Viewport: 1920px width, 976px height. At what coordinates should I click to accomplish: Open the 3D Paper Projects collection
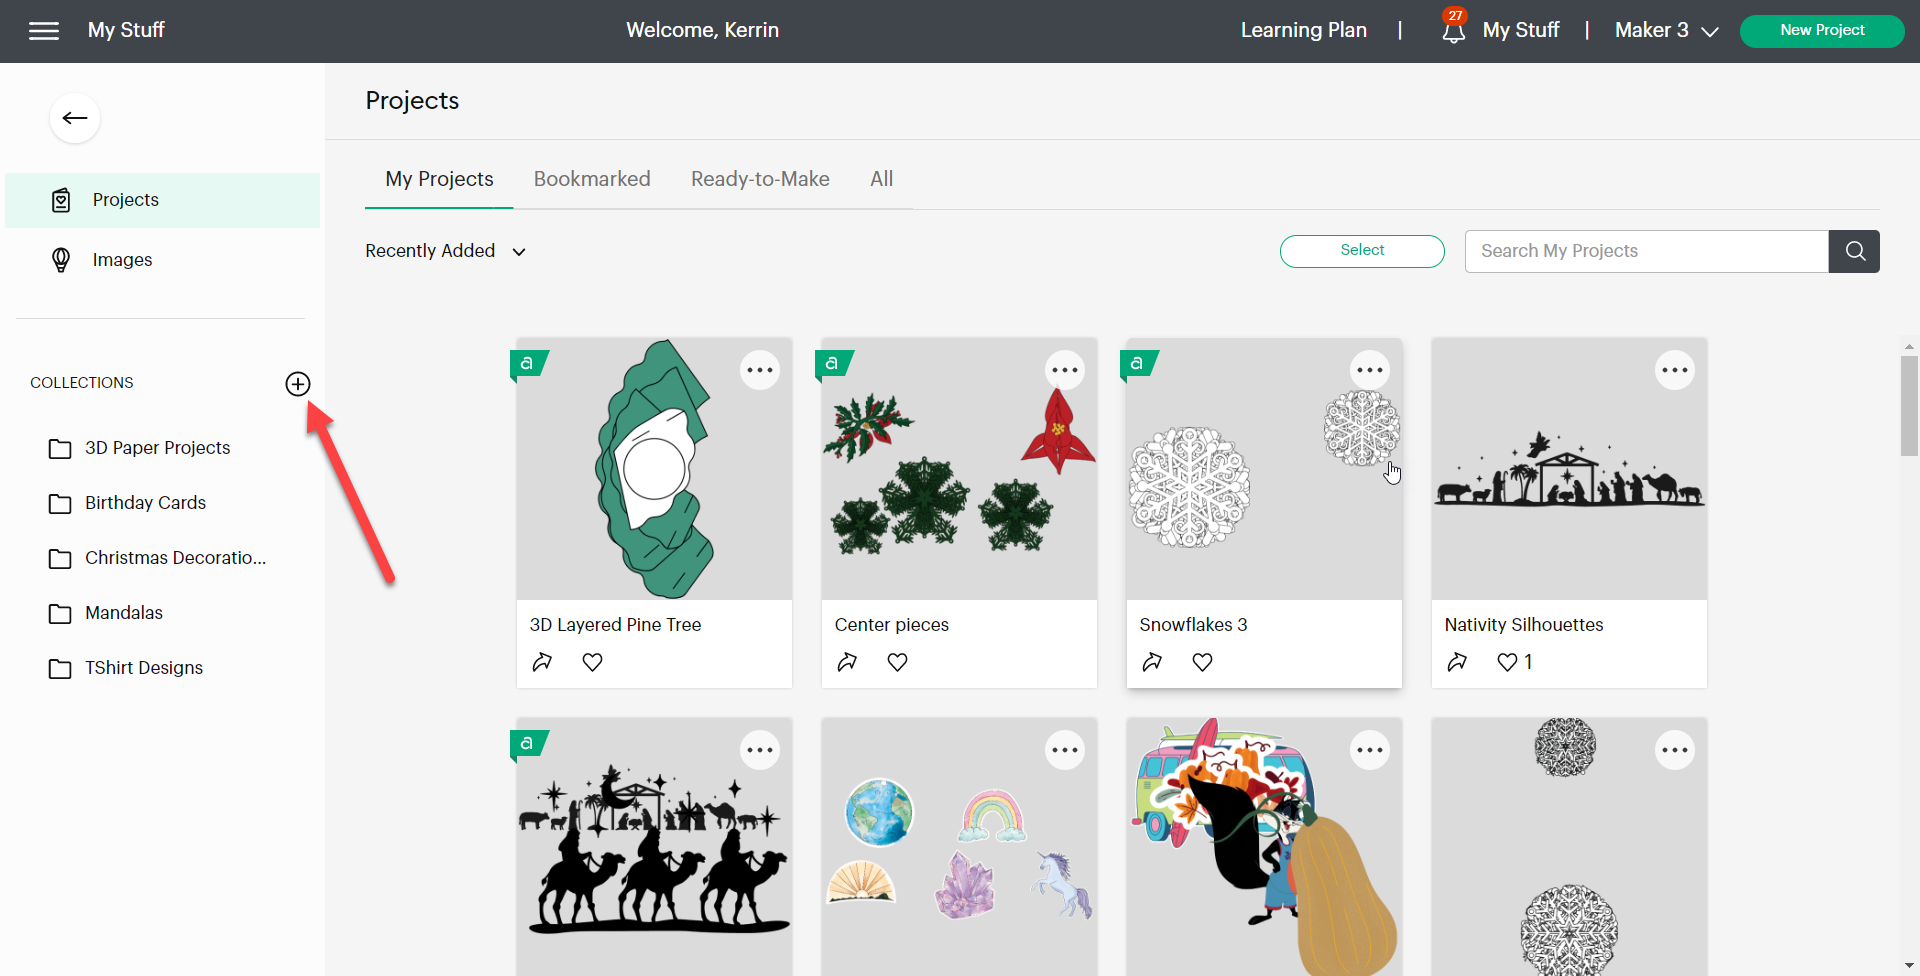pos(139,448)
